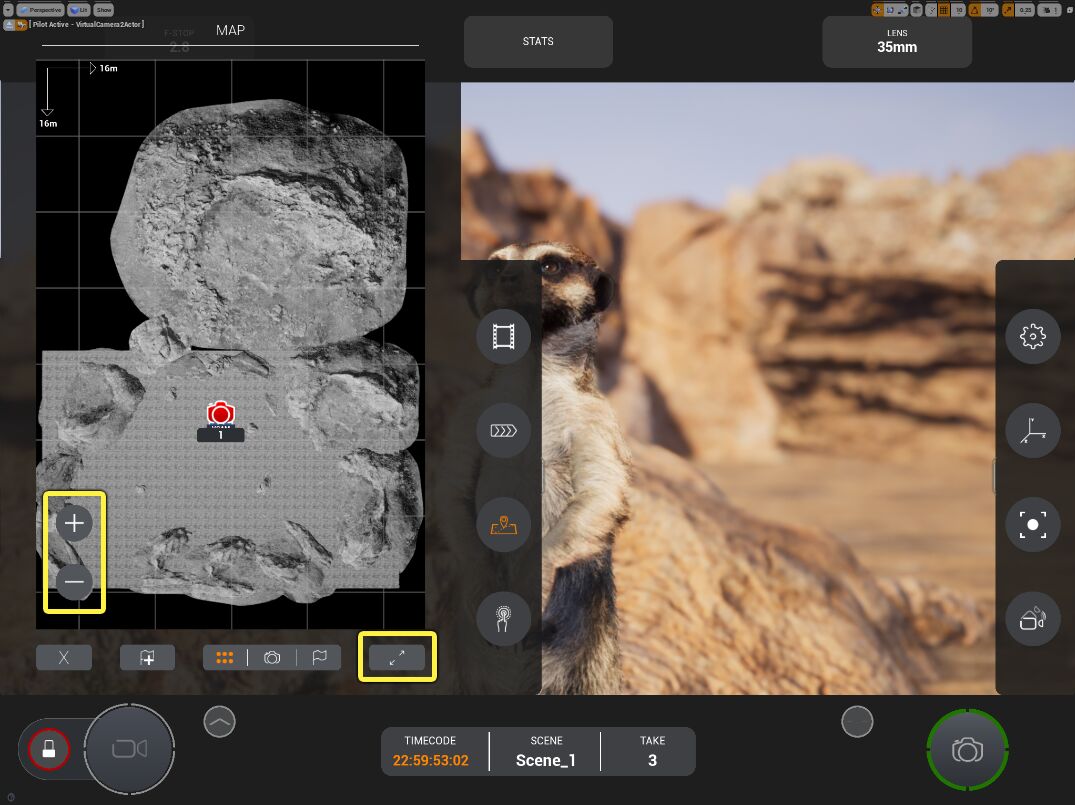Viewport: 1075px width, 805px height.
Task: Open the takes browser film-strip icon
Action: click(x=504, y=337)
